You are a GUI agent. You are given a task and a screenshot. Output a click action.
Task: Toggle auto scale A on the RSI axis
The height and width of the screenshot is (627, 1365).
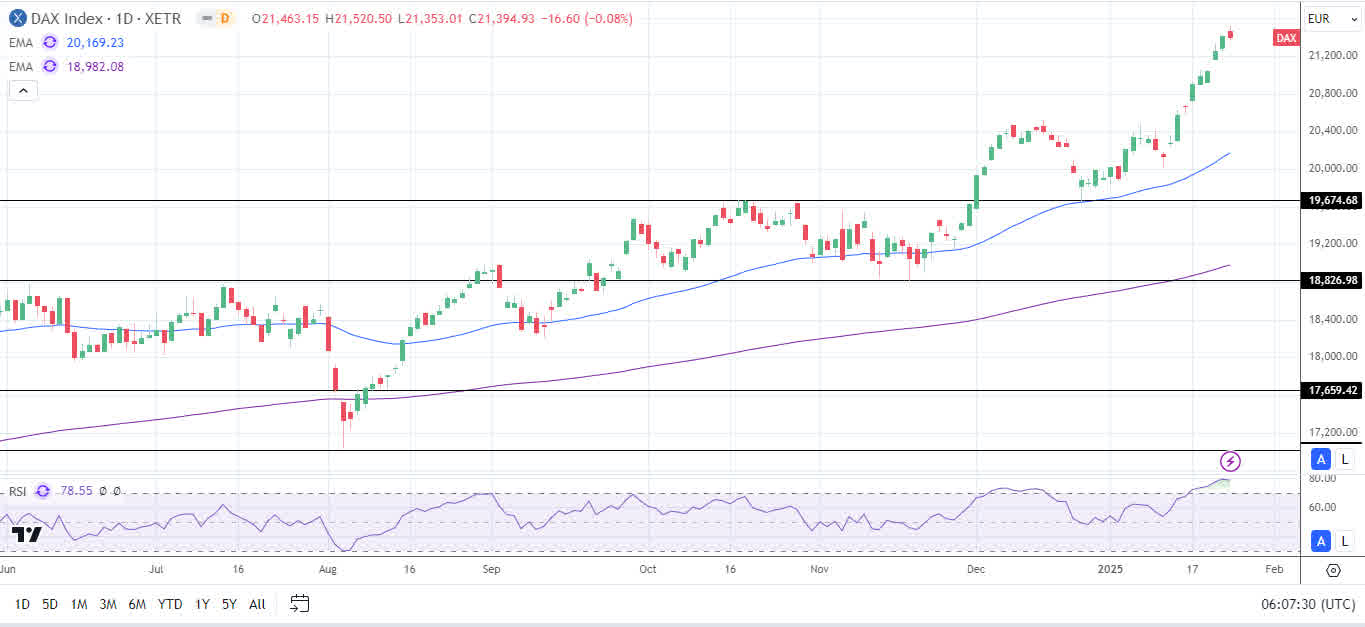tap(1321, 541)
